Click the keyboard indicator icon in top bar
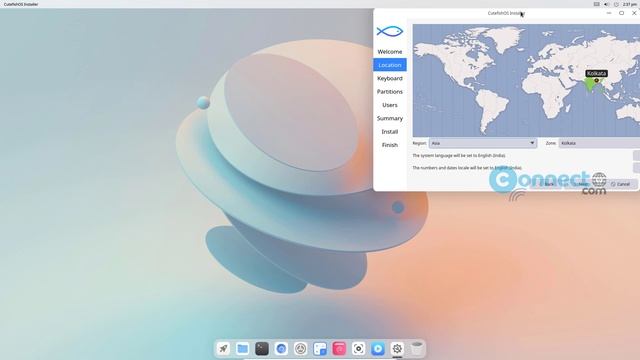The height and width of the screenshot is (360, 640). 596,4
